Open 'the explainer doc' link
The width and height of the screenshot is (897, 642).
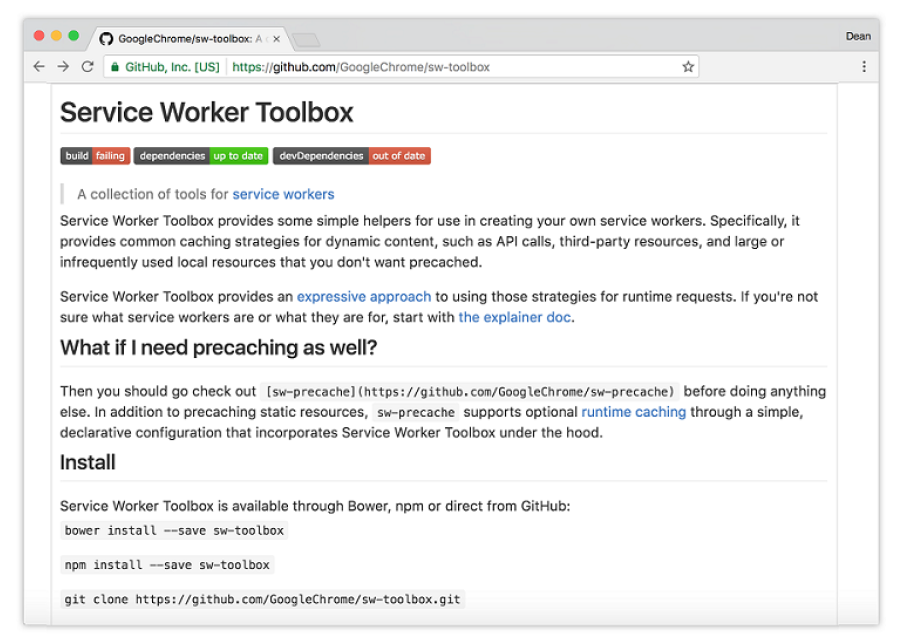(x=515, y=318)
